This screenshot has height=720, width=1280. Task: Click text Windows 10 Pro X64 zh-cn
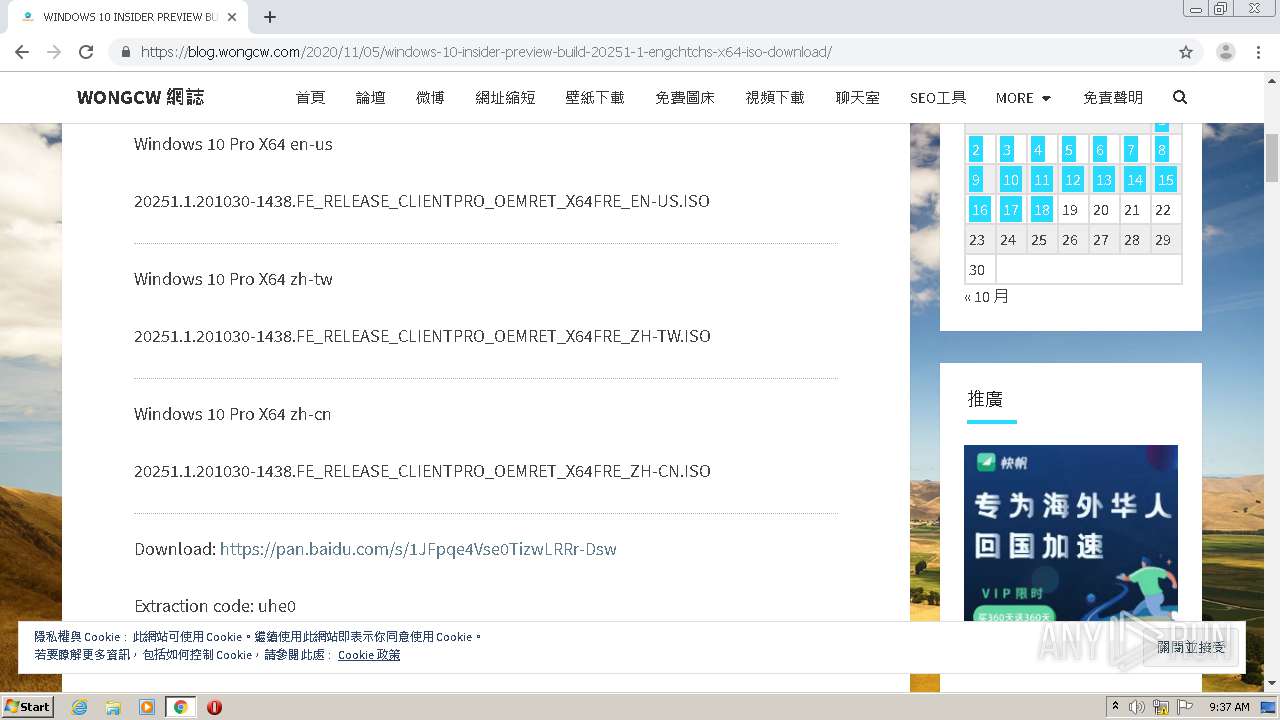(x=233, y=414)
